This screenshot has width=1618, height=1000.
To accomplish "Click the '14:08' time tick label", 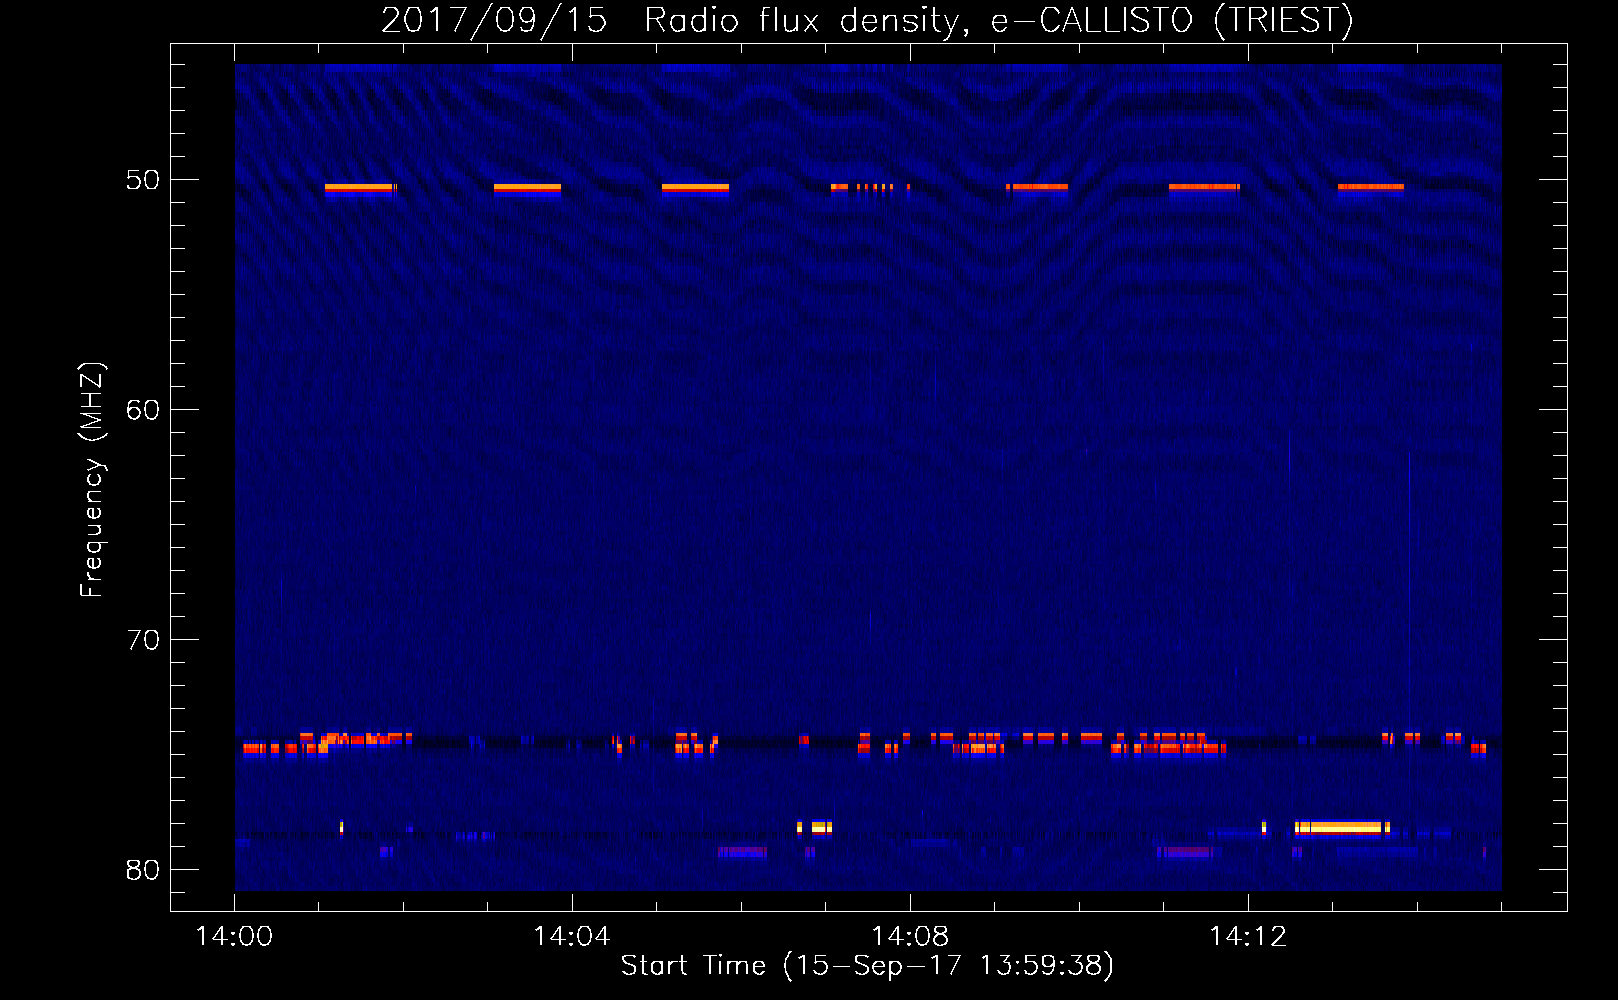I will coord(910,936).
